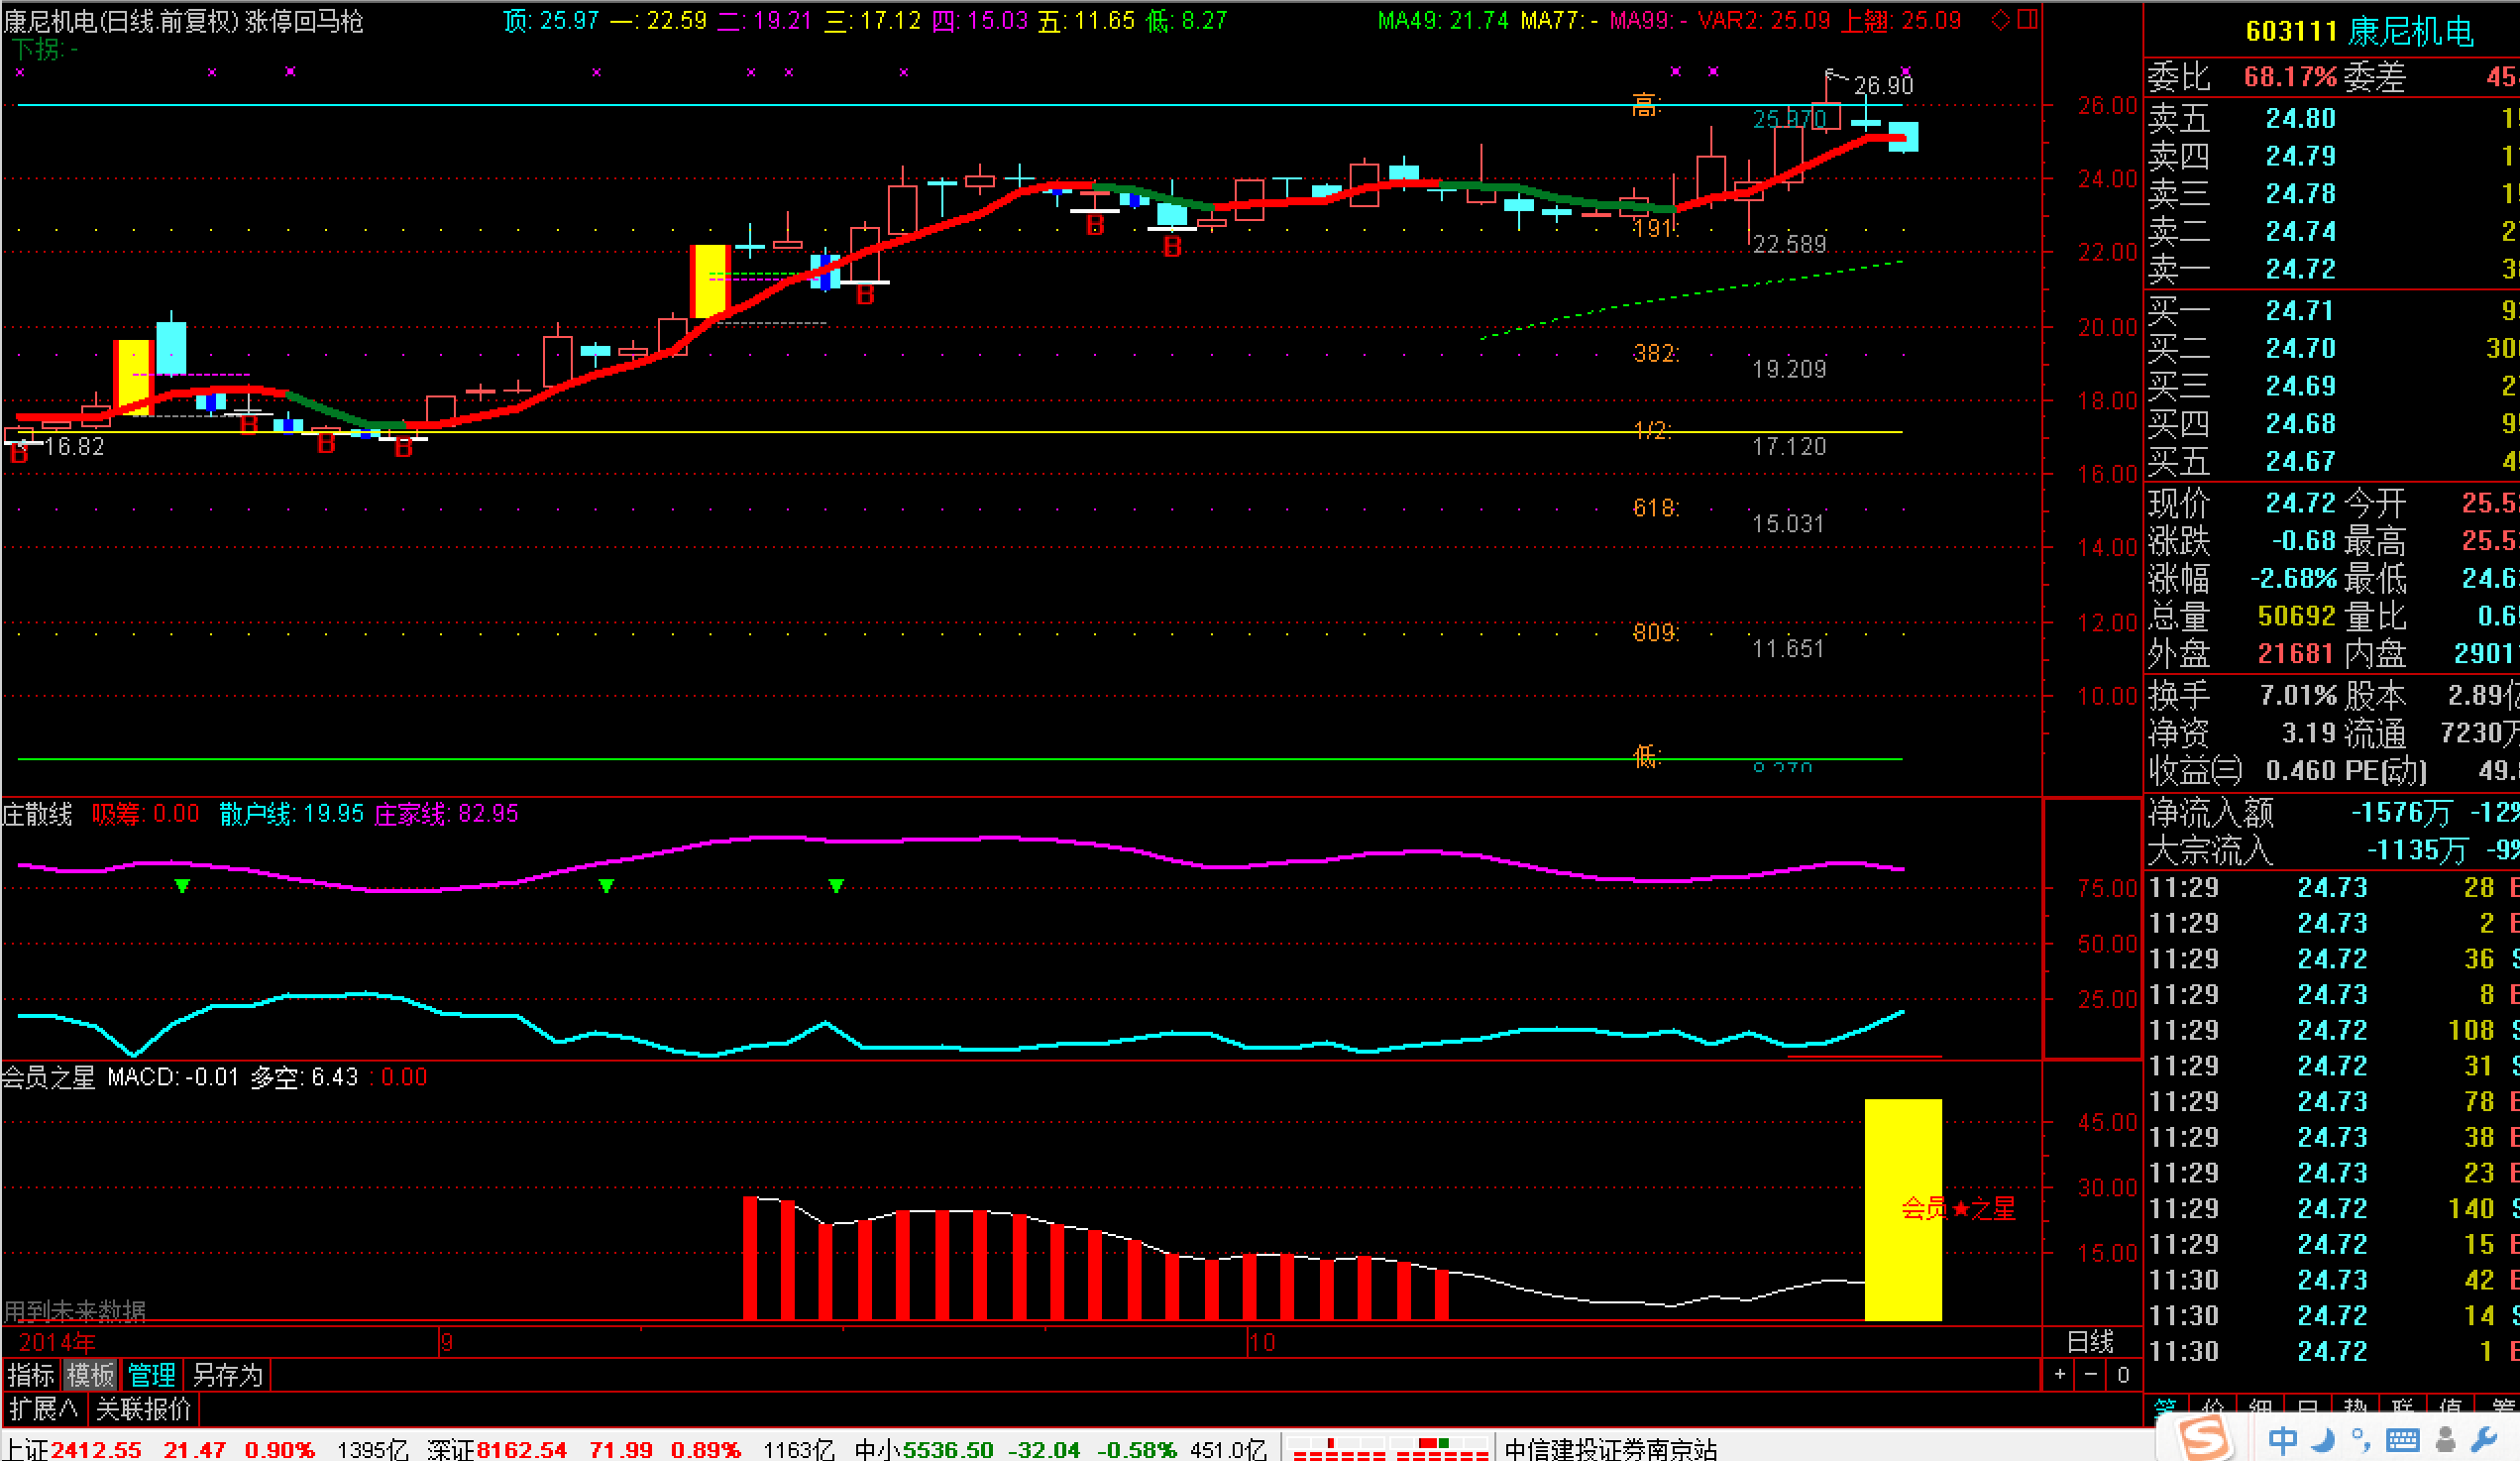
Task: Click the 委比 68.17% value
Action: [2290, 77]
